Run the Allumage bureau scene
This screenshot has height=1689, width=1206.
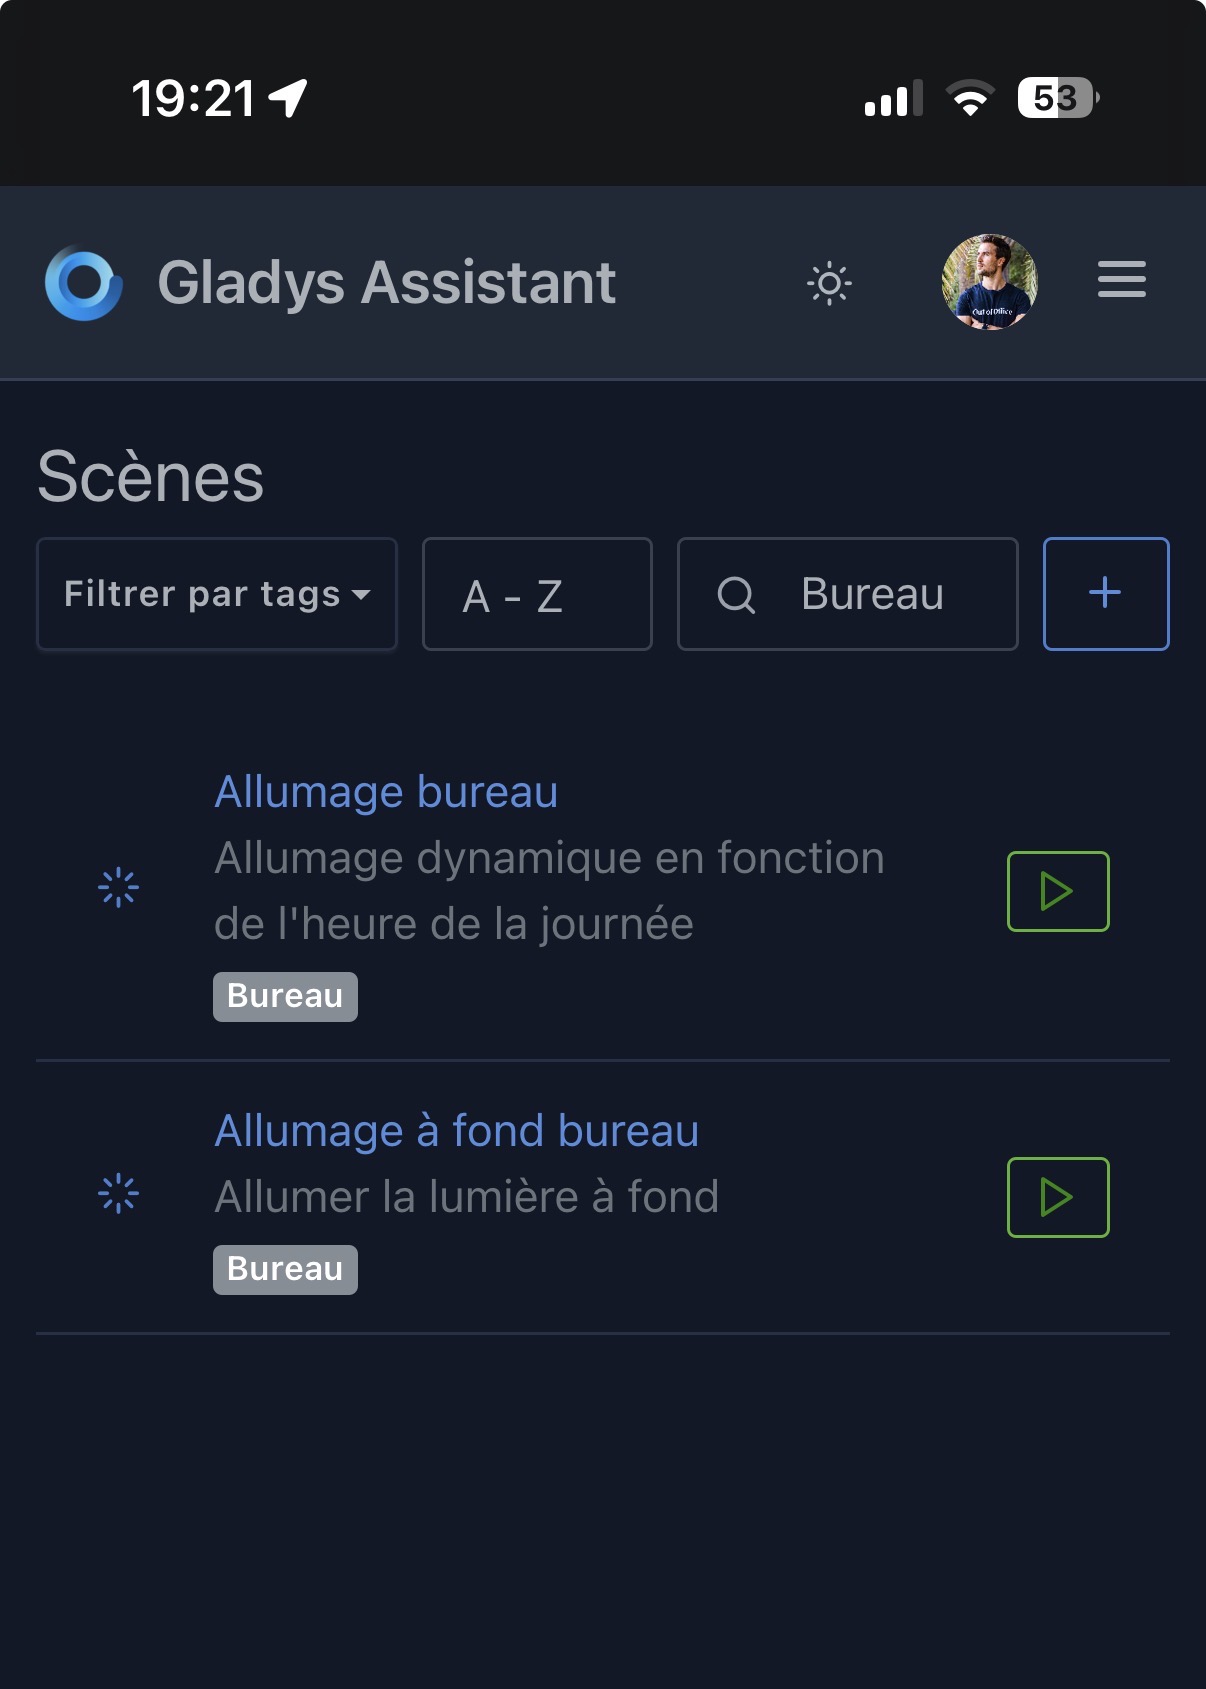(x=1057, y=891)
